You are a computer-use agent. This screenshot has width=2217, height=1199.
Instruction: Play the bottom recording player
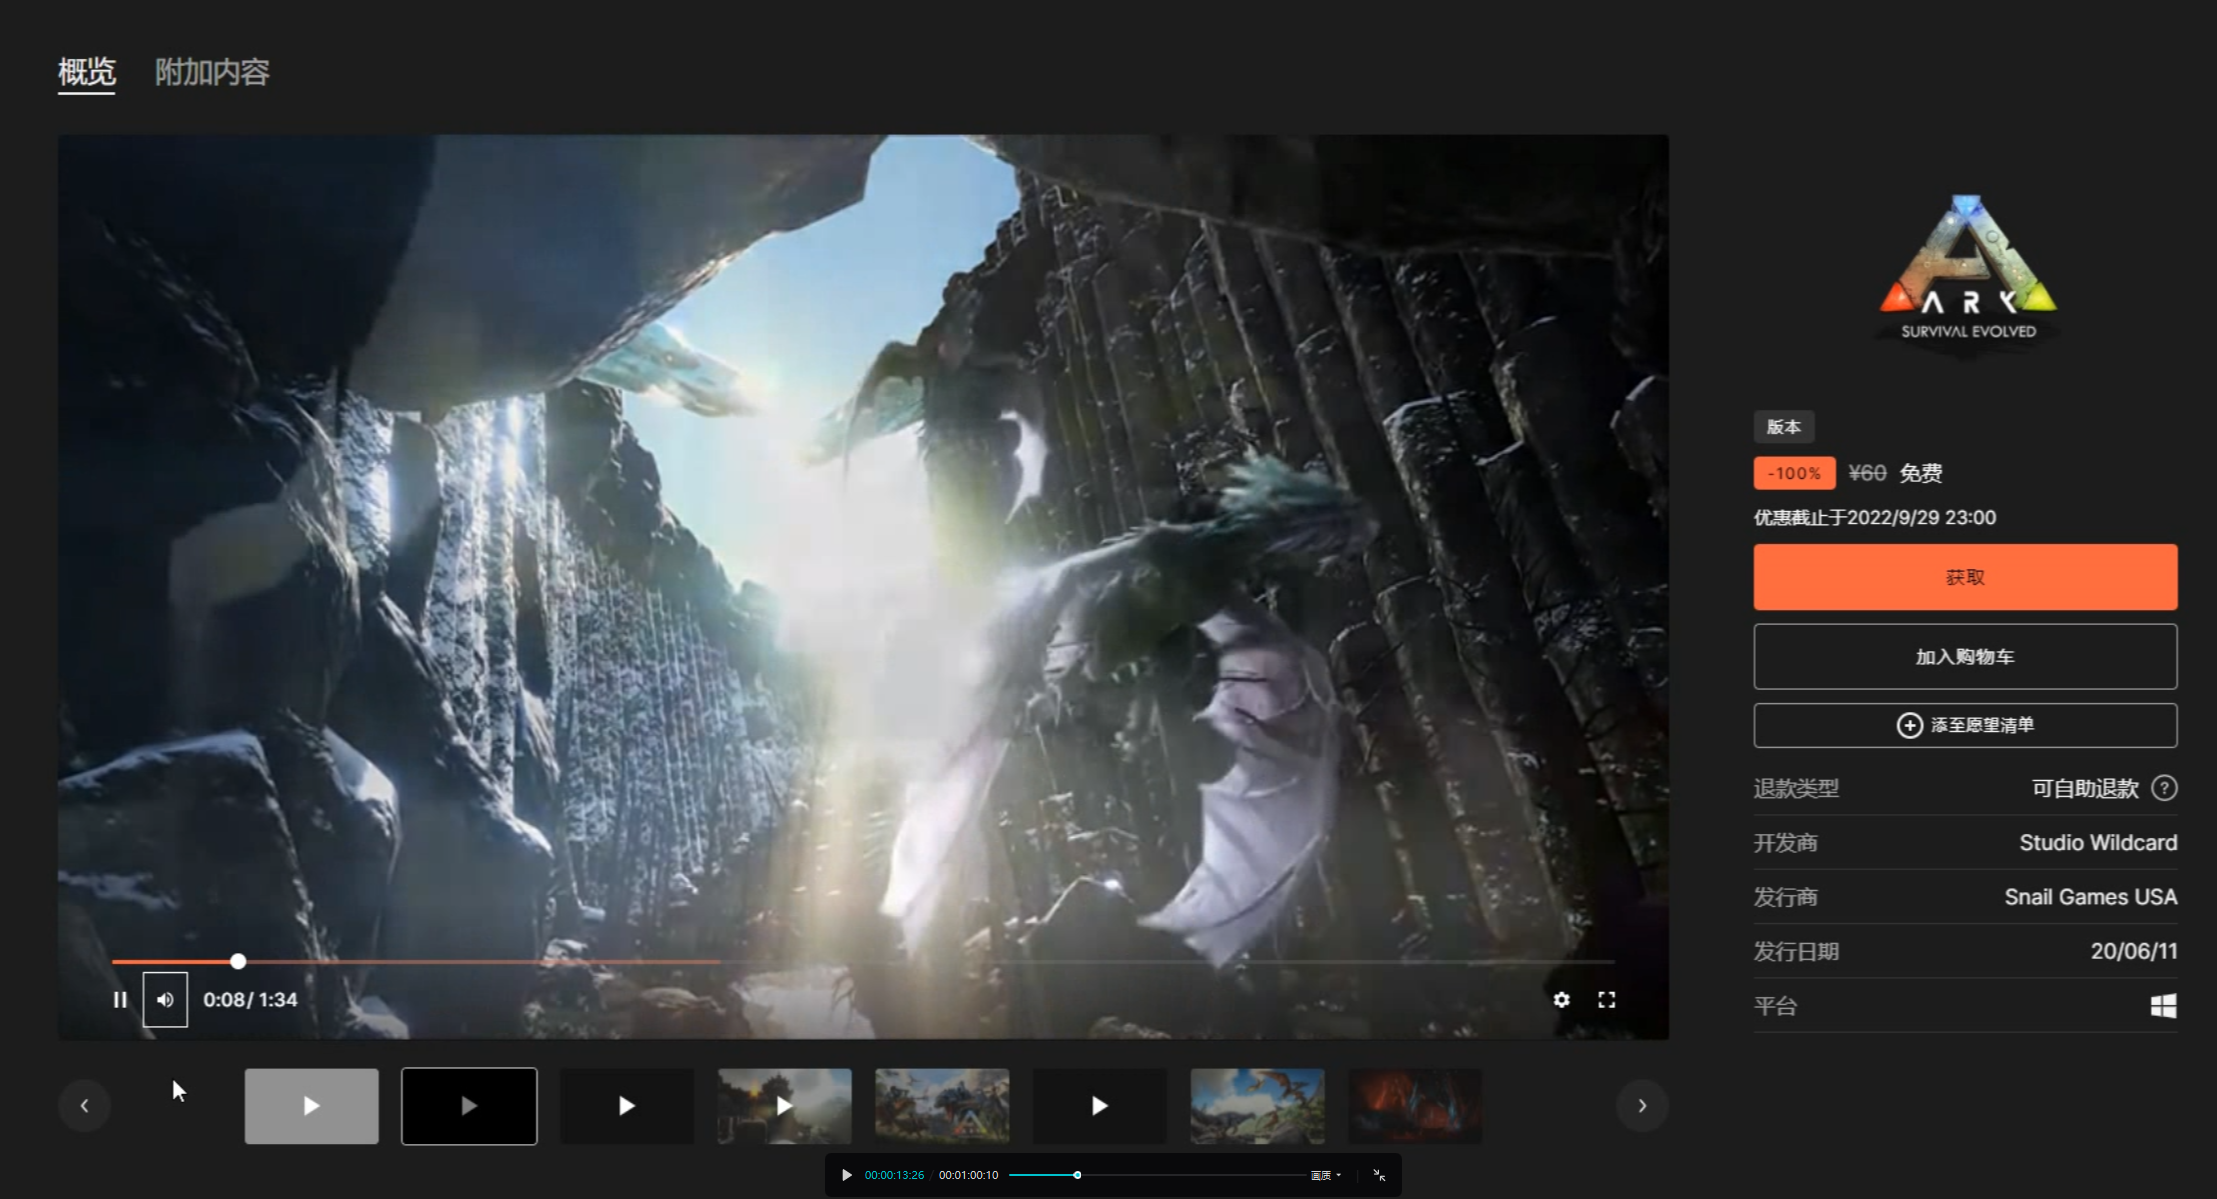tap(847, 1175)
